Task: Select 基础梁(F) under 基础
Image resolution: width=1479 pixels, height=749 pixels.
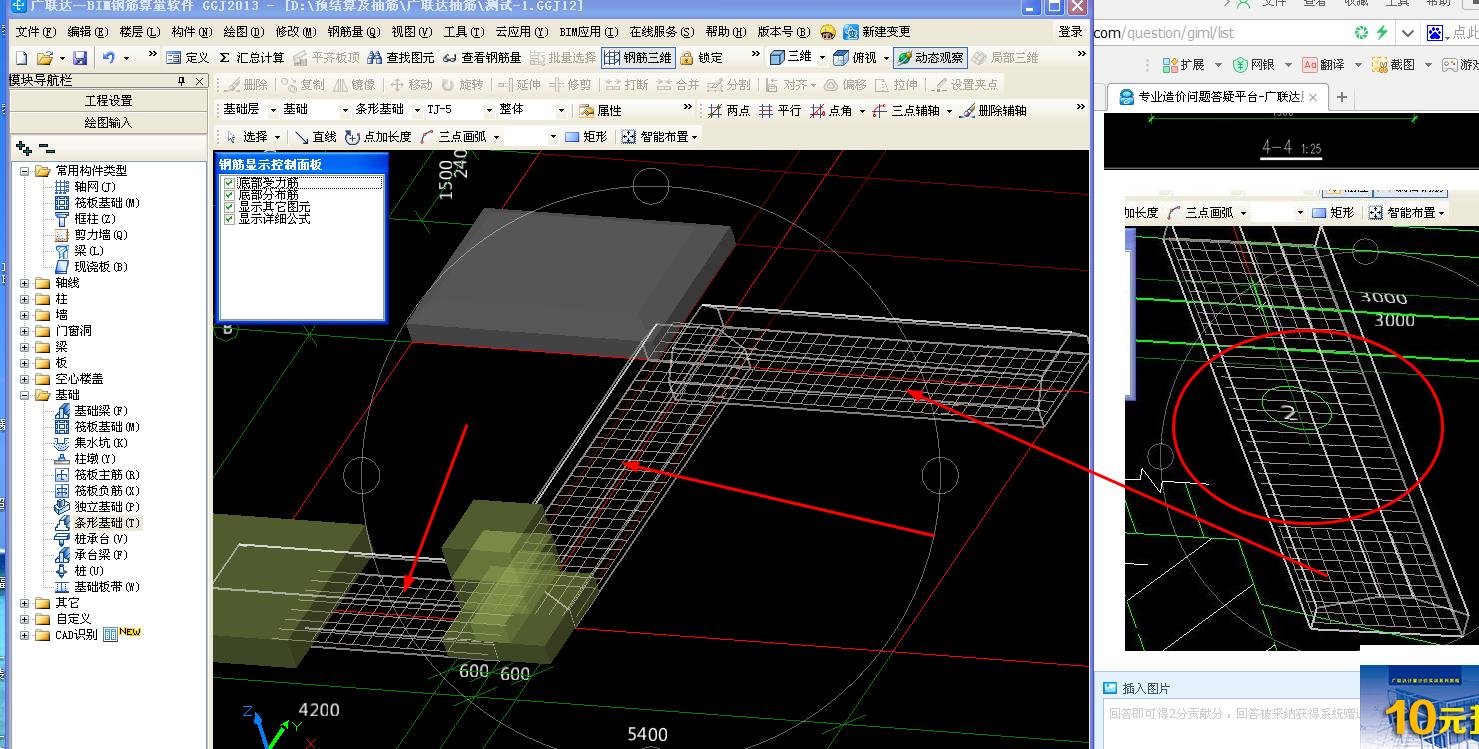Action: pos(92,411)
